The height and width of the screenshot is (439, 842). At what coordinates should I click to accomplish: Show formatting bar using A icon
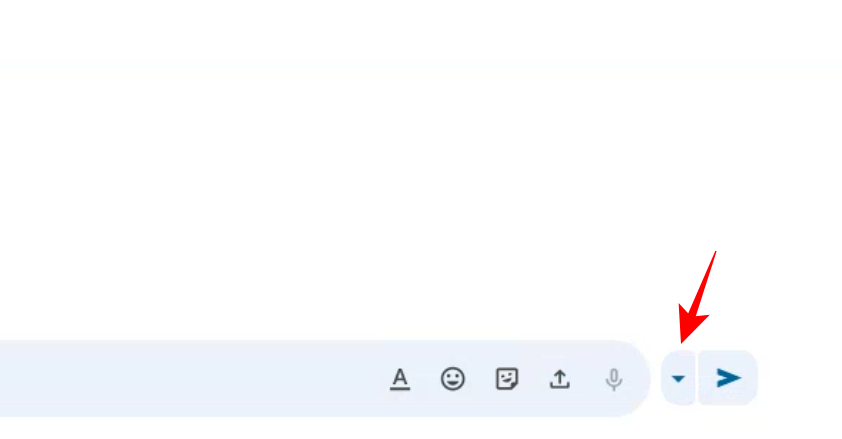coord(400,379)
